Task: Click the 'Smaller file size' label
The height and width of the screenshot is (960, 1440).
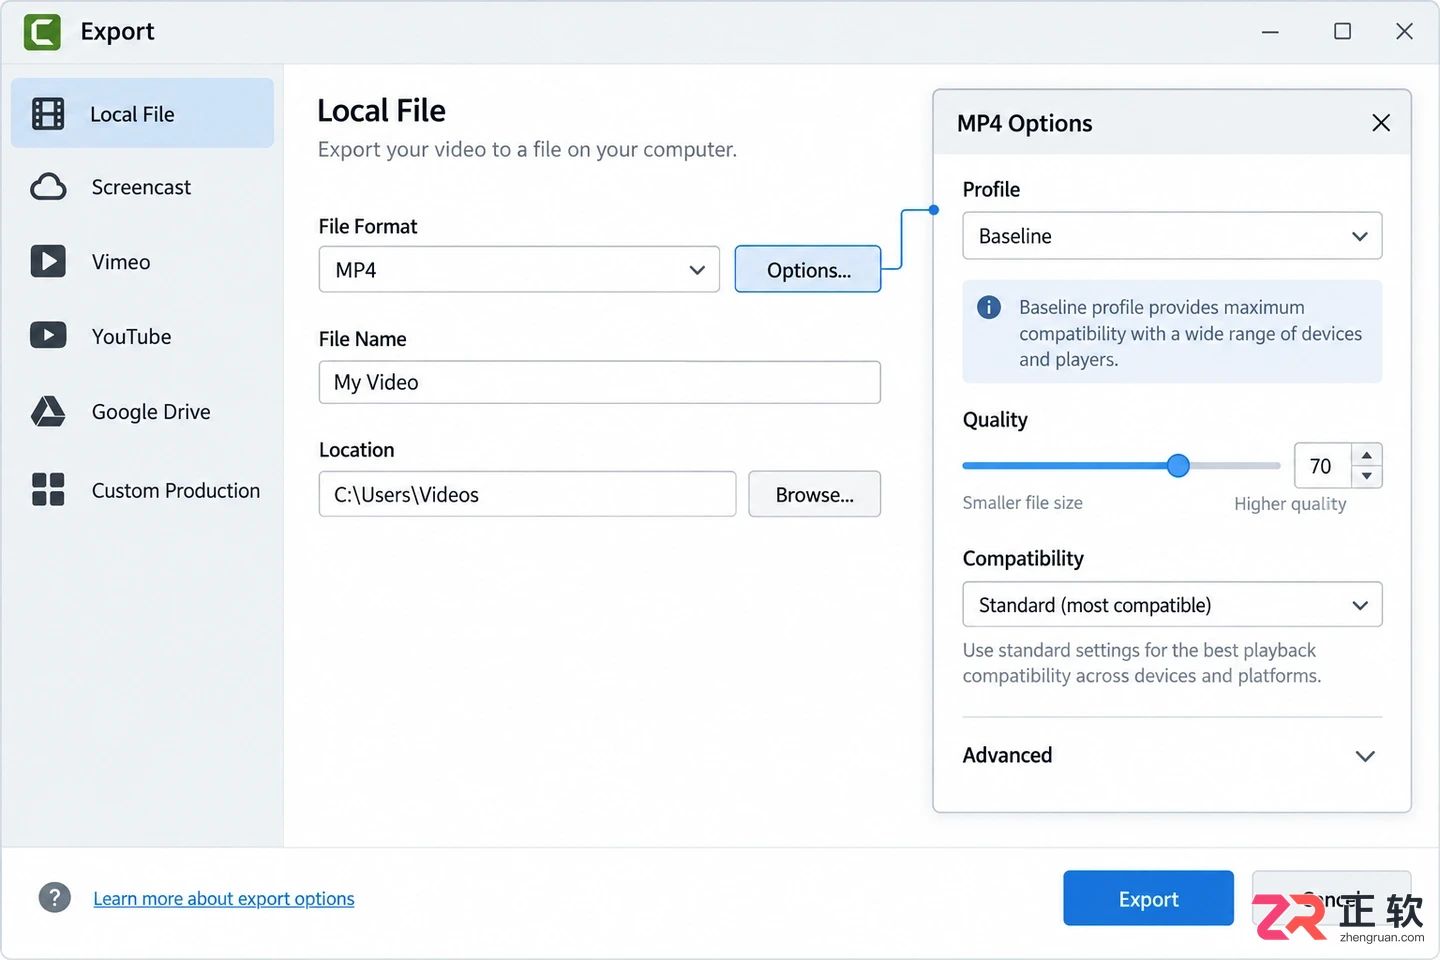Action: click(1022, 503)
